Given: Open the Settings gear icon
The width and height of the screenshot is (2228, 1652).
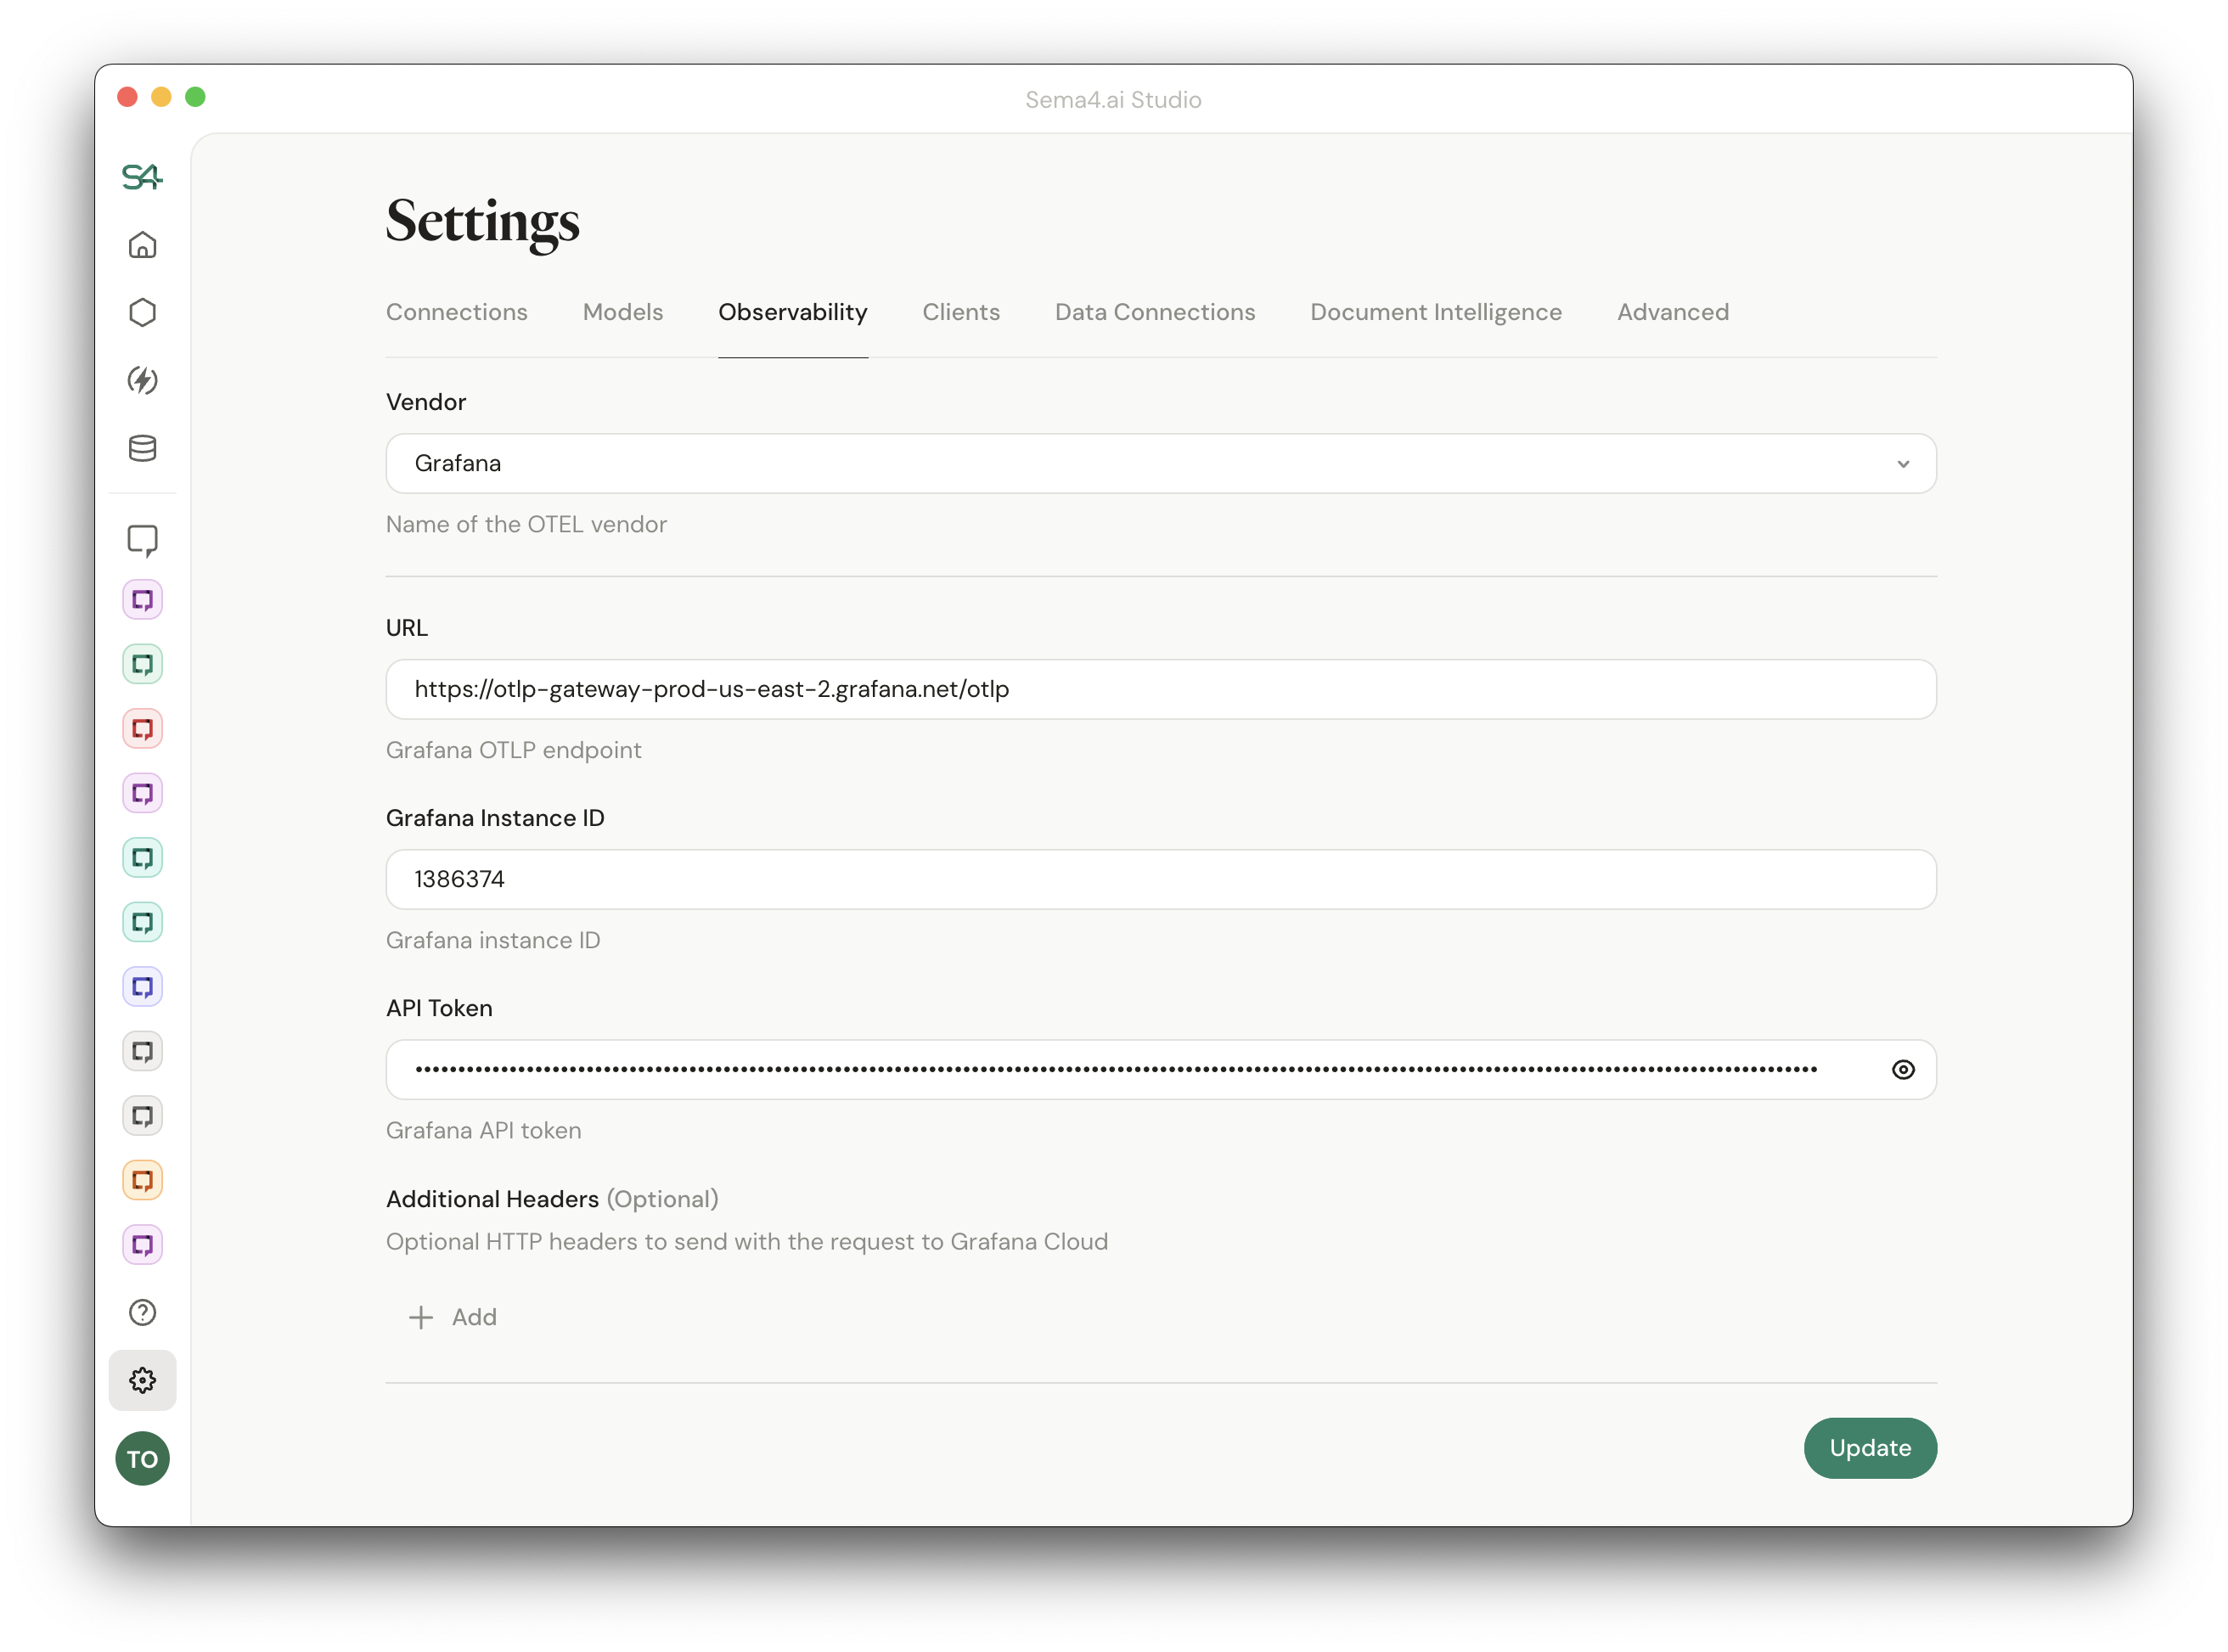Looking at the screenshot, I should coord(143,1380).
